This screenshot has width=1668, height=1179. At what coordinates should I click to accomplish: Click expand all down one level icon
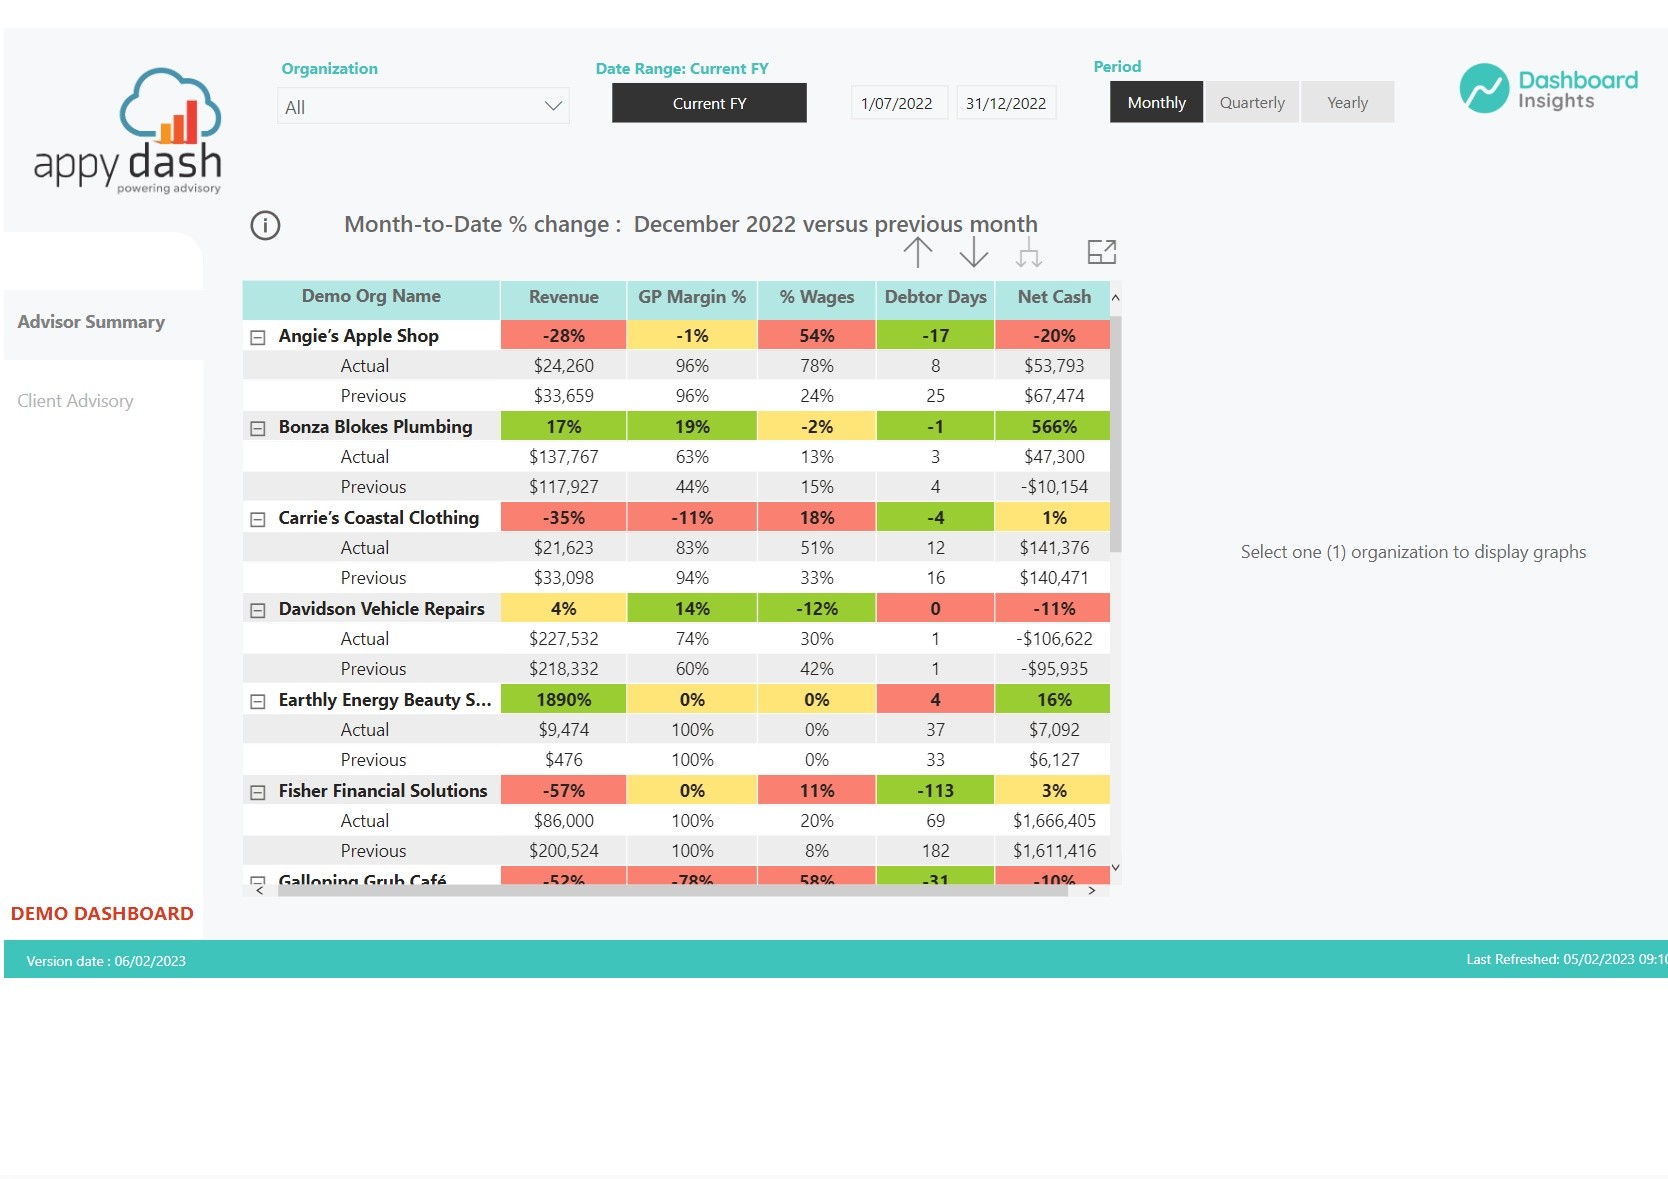pyautogui.click(x=1029, y=254)
